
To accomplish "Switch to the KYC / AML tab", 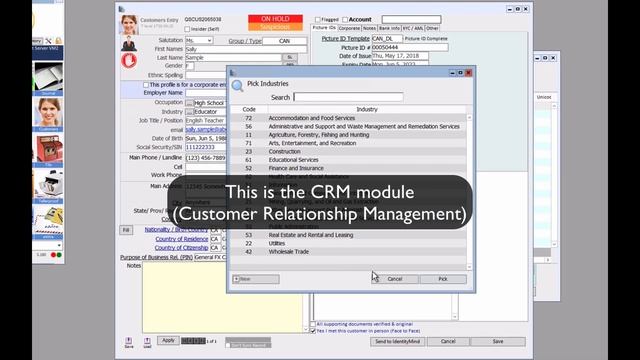I will [x=413, y=28].
